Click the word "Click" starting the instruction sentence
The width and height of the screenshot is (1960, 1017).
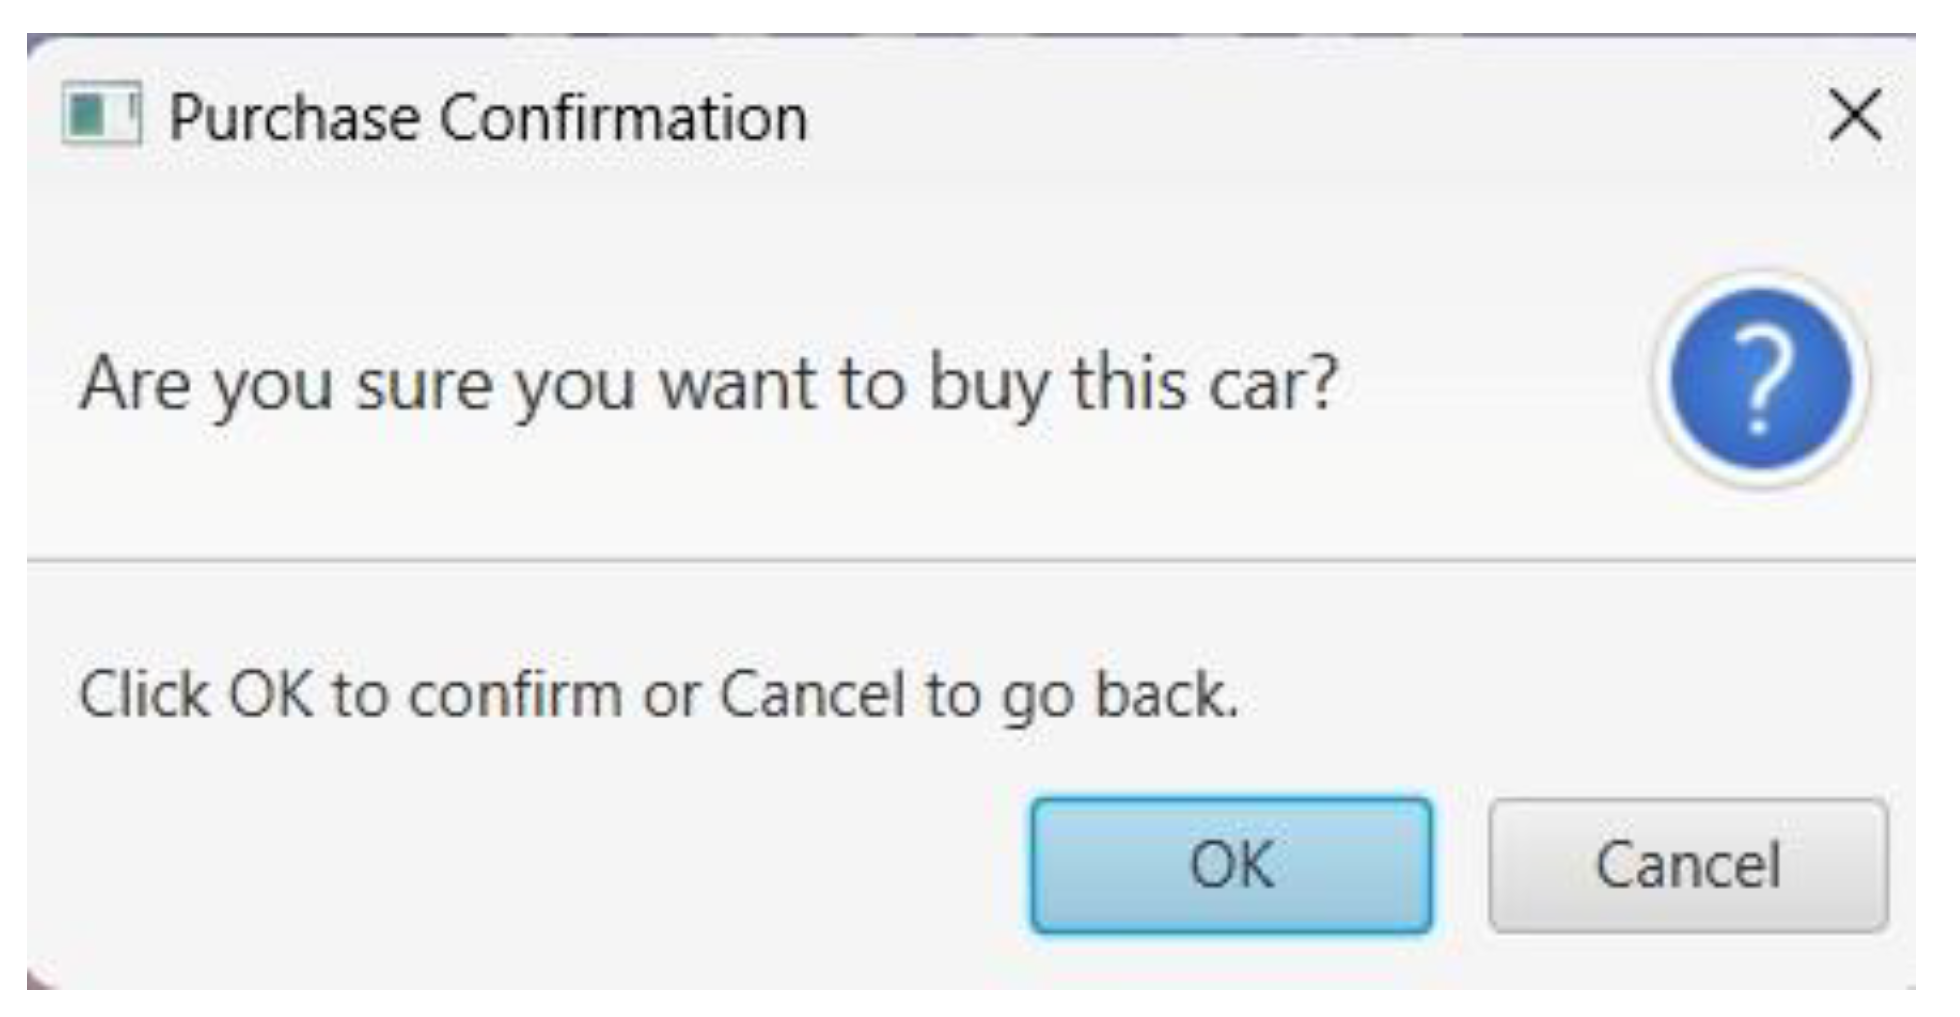[x=143, y=694]
